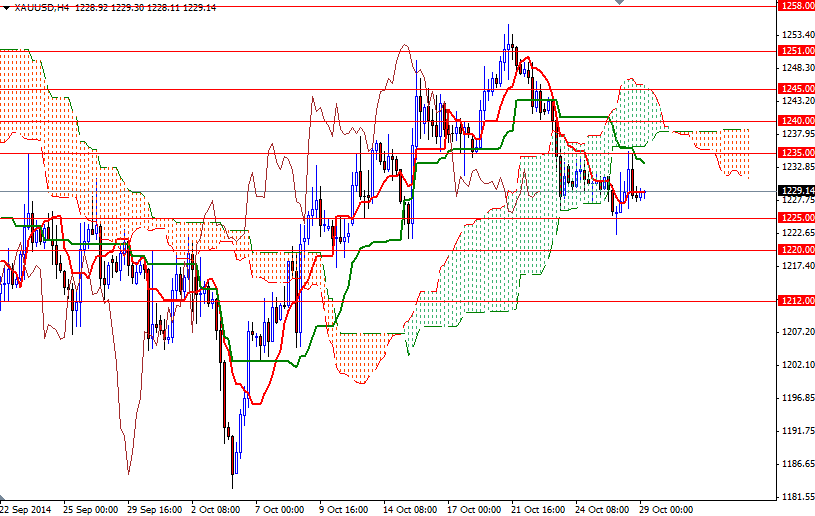
Task: Click the 14 Oct 08:00 time label
Action: pyautogui.click(x=411, y=508)
